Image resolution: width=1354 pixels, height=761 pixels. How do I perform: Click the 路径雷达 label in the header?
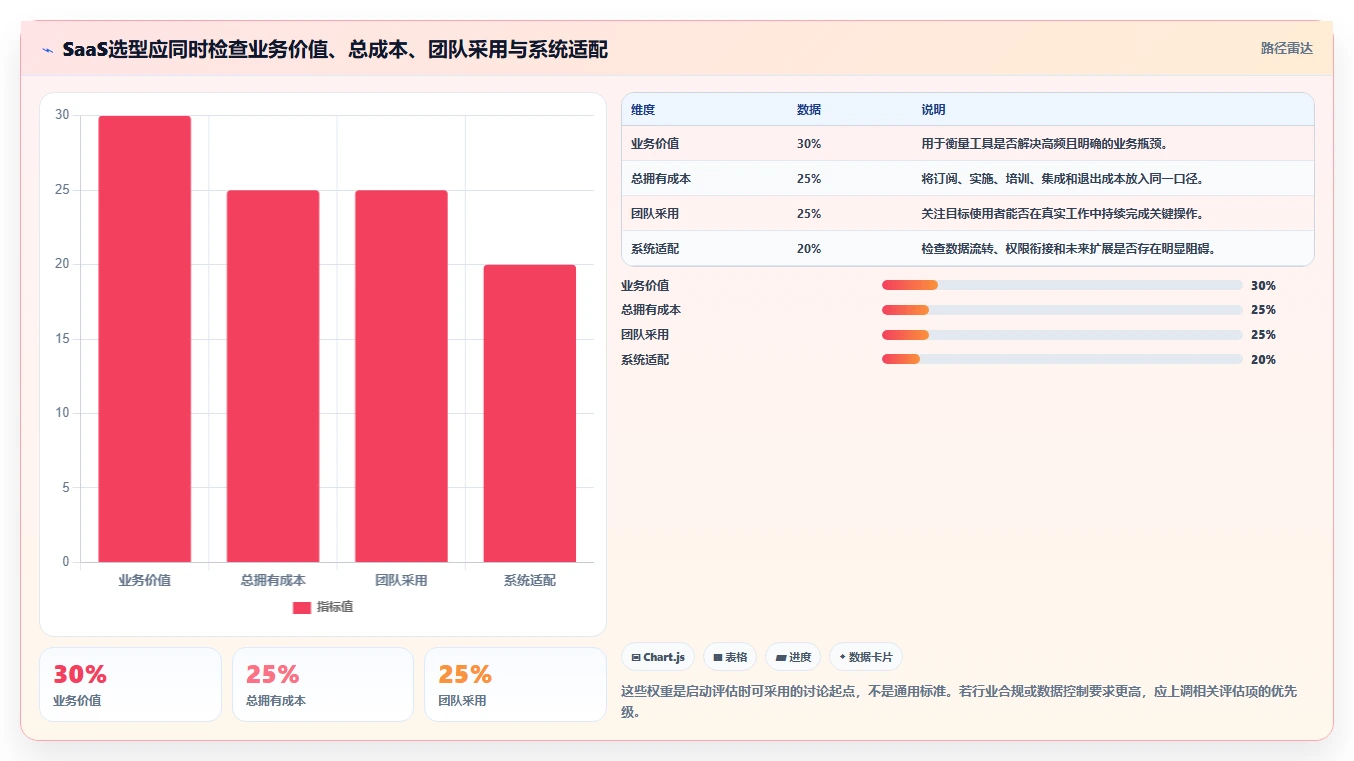coord(1286,48)
